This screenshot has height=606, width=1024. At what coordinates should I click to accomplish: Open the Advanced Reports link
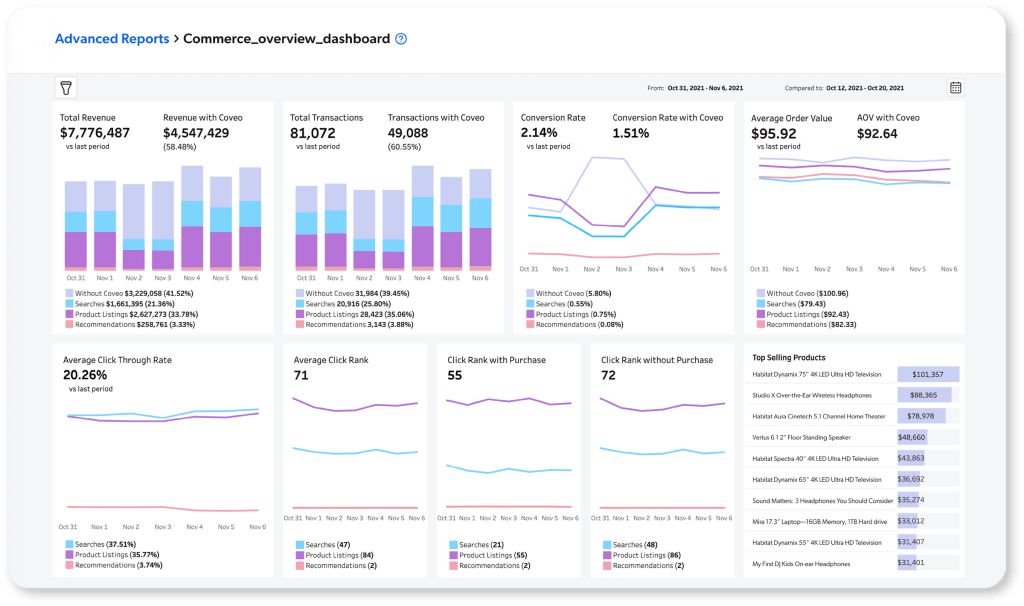[x=112, y=38]
